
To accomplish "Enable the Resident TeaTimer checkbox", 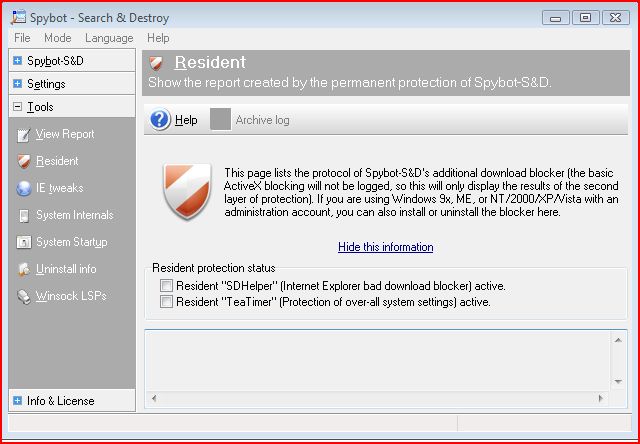I will click(x=166, y=302).
